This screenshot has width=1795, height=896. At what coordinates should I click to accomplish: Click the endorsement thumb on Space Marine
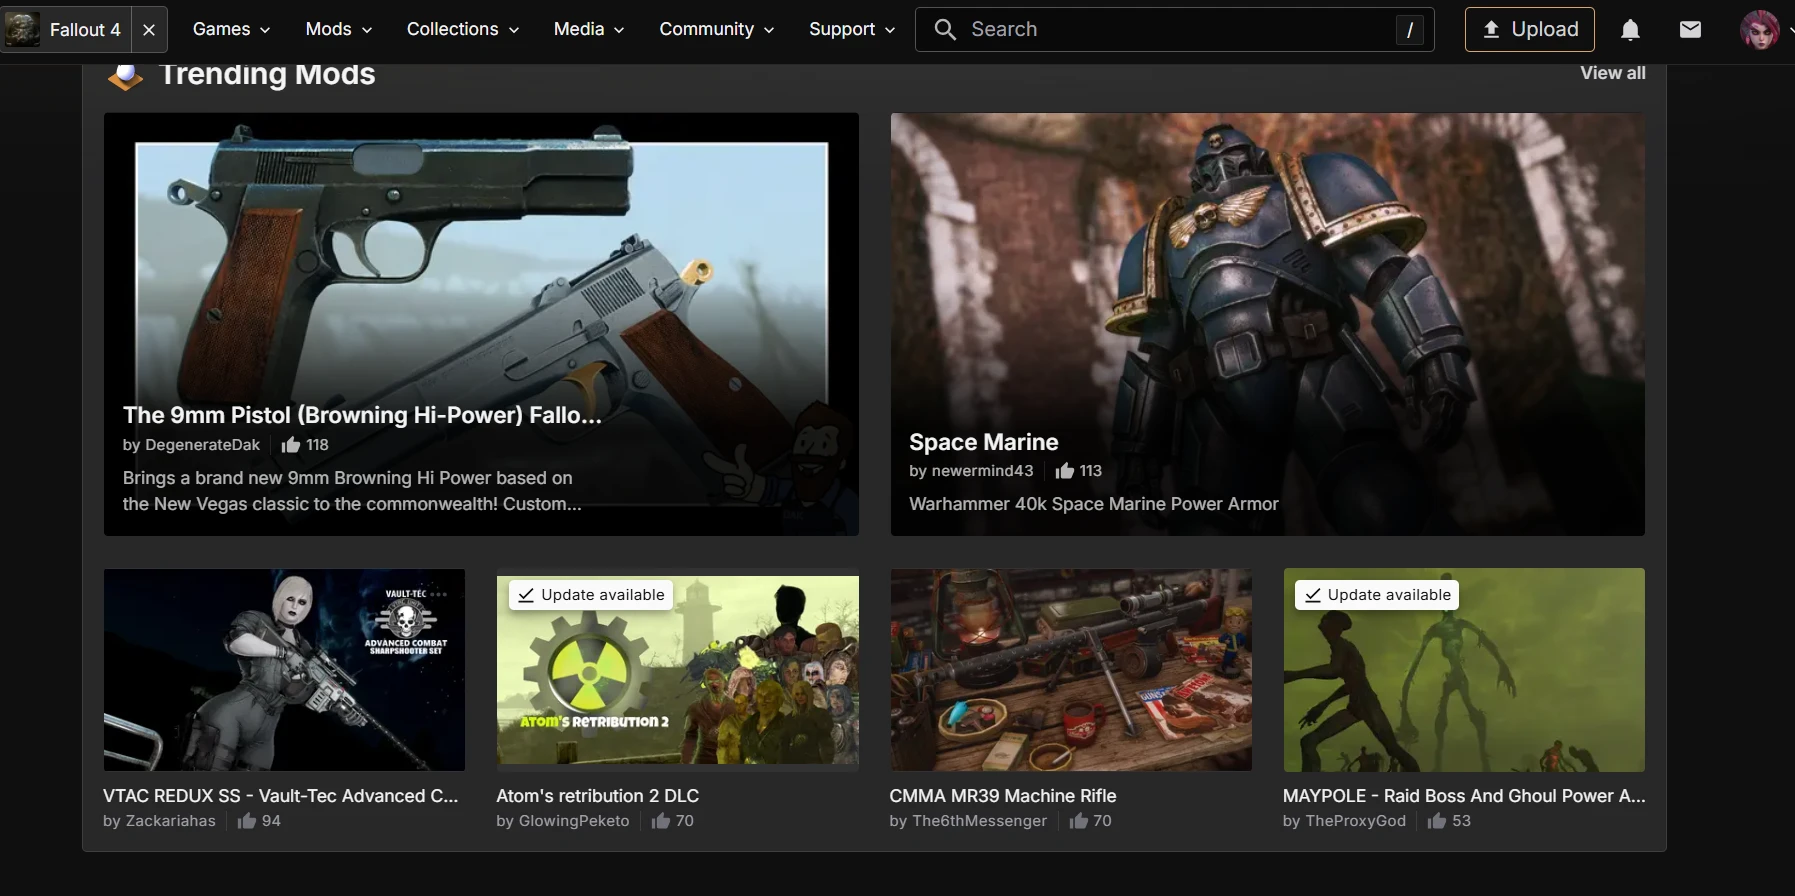coord(1065,470)
